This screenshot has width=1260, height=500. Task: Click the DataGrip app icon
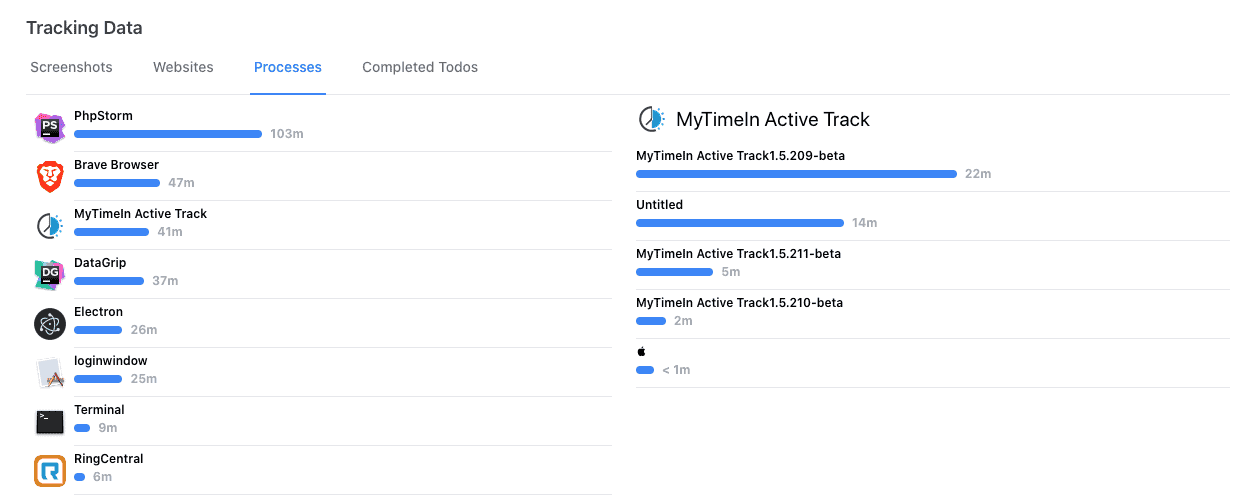pos(50,274)
